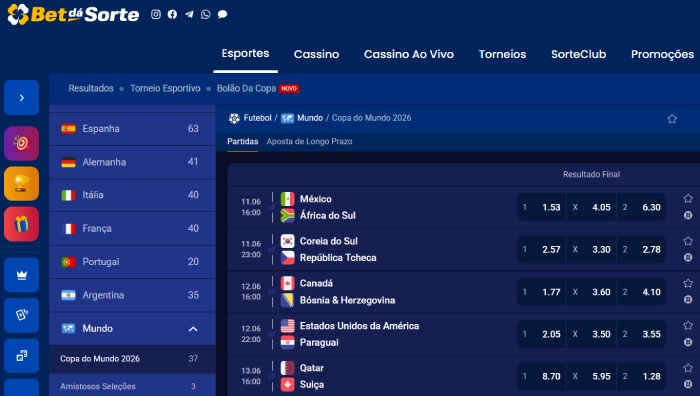Open the playing cards sidebar icon
The height and width of the screenshot is (396, 700).
click(21, 315)
